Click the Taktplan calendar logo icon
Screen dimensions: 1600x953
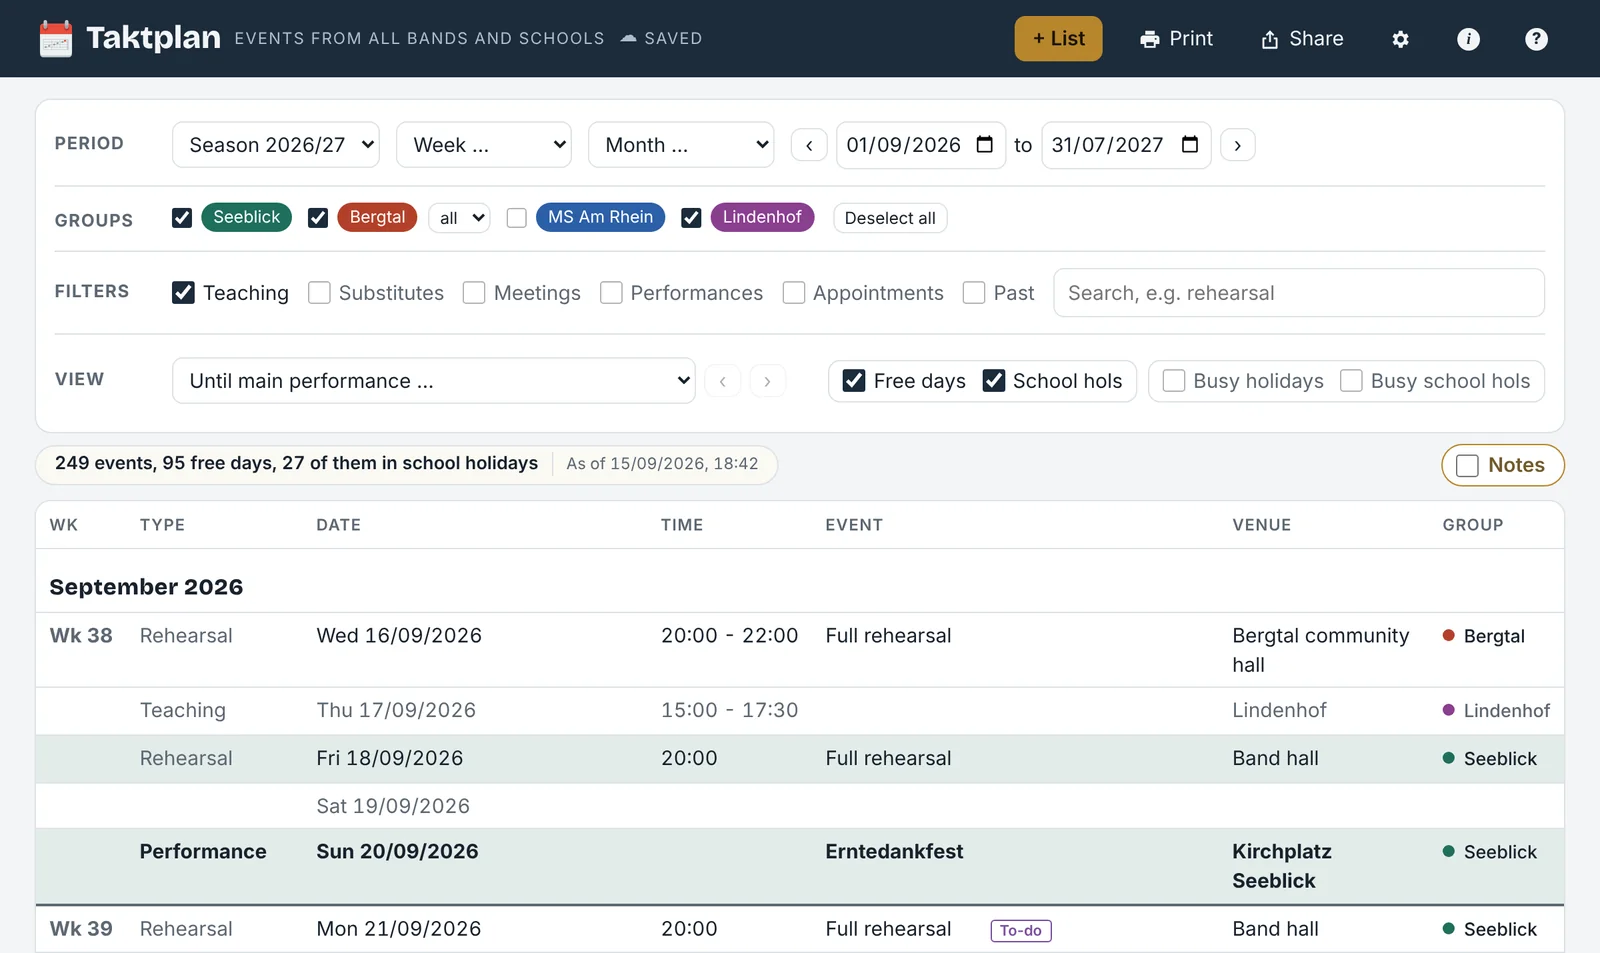point(56,39)
